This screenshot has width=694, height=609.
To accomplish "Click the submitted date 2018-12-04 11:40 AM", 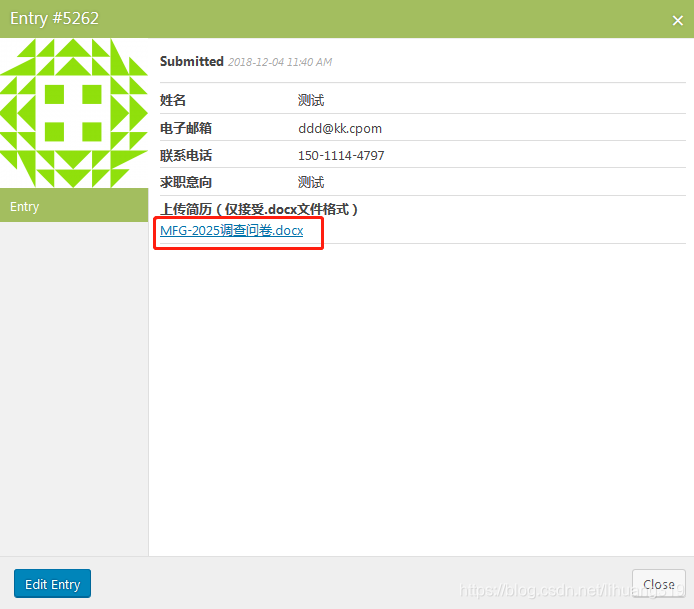I will pos(280,62).
